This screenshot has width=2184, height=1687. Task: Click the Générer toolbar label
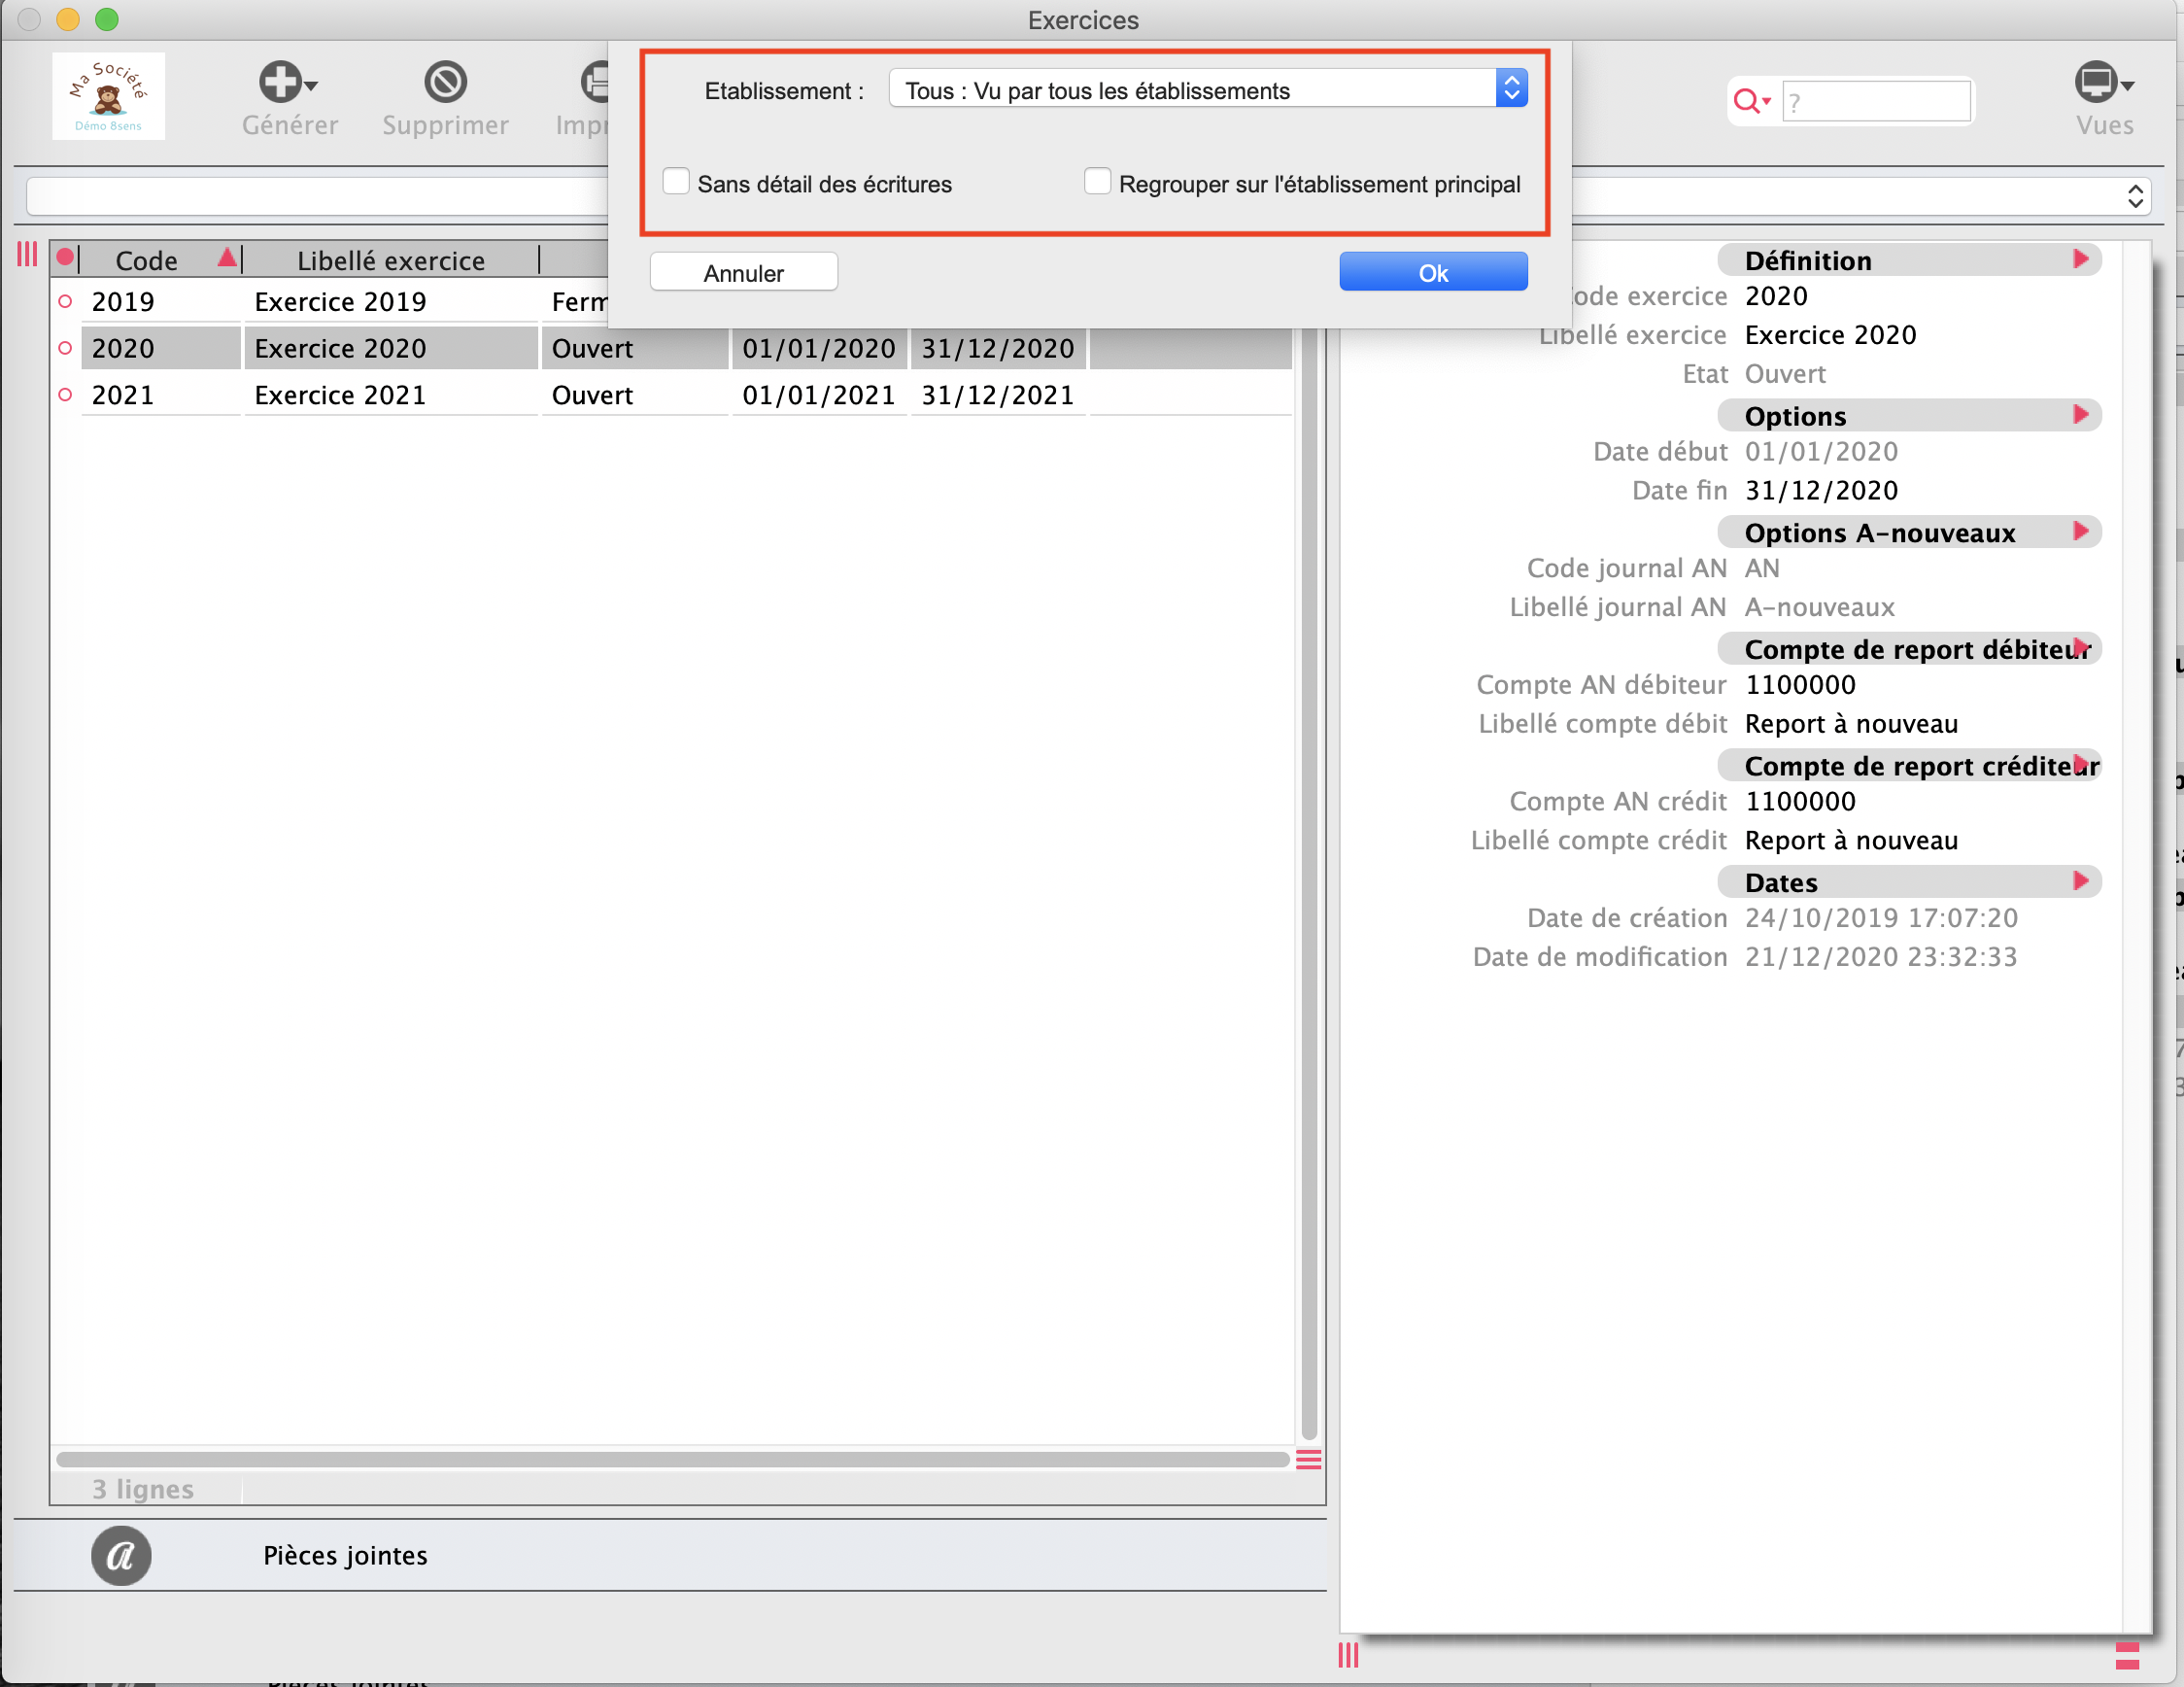coord(290,125)
